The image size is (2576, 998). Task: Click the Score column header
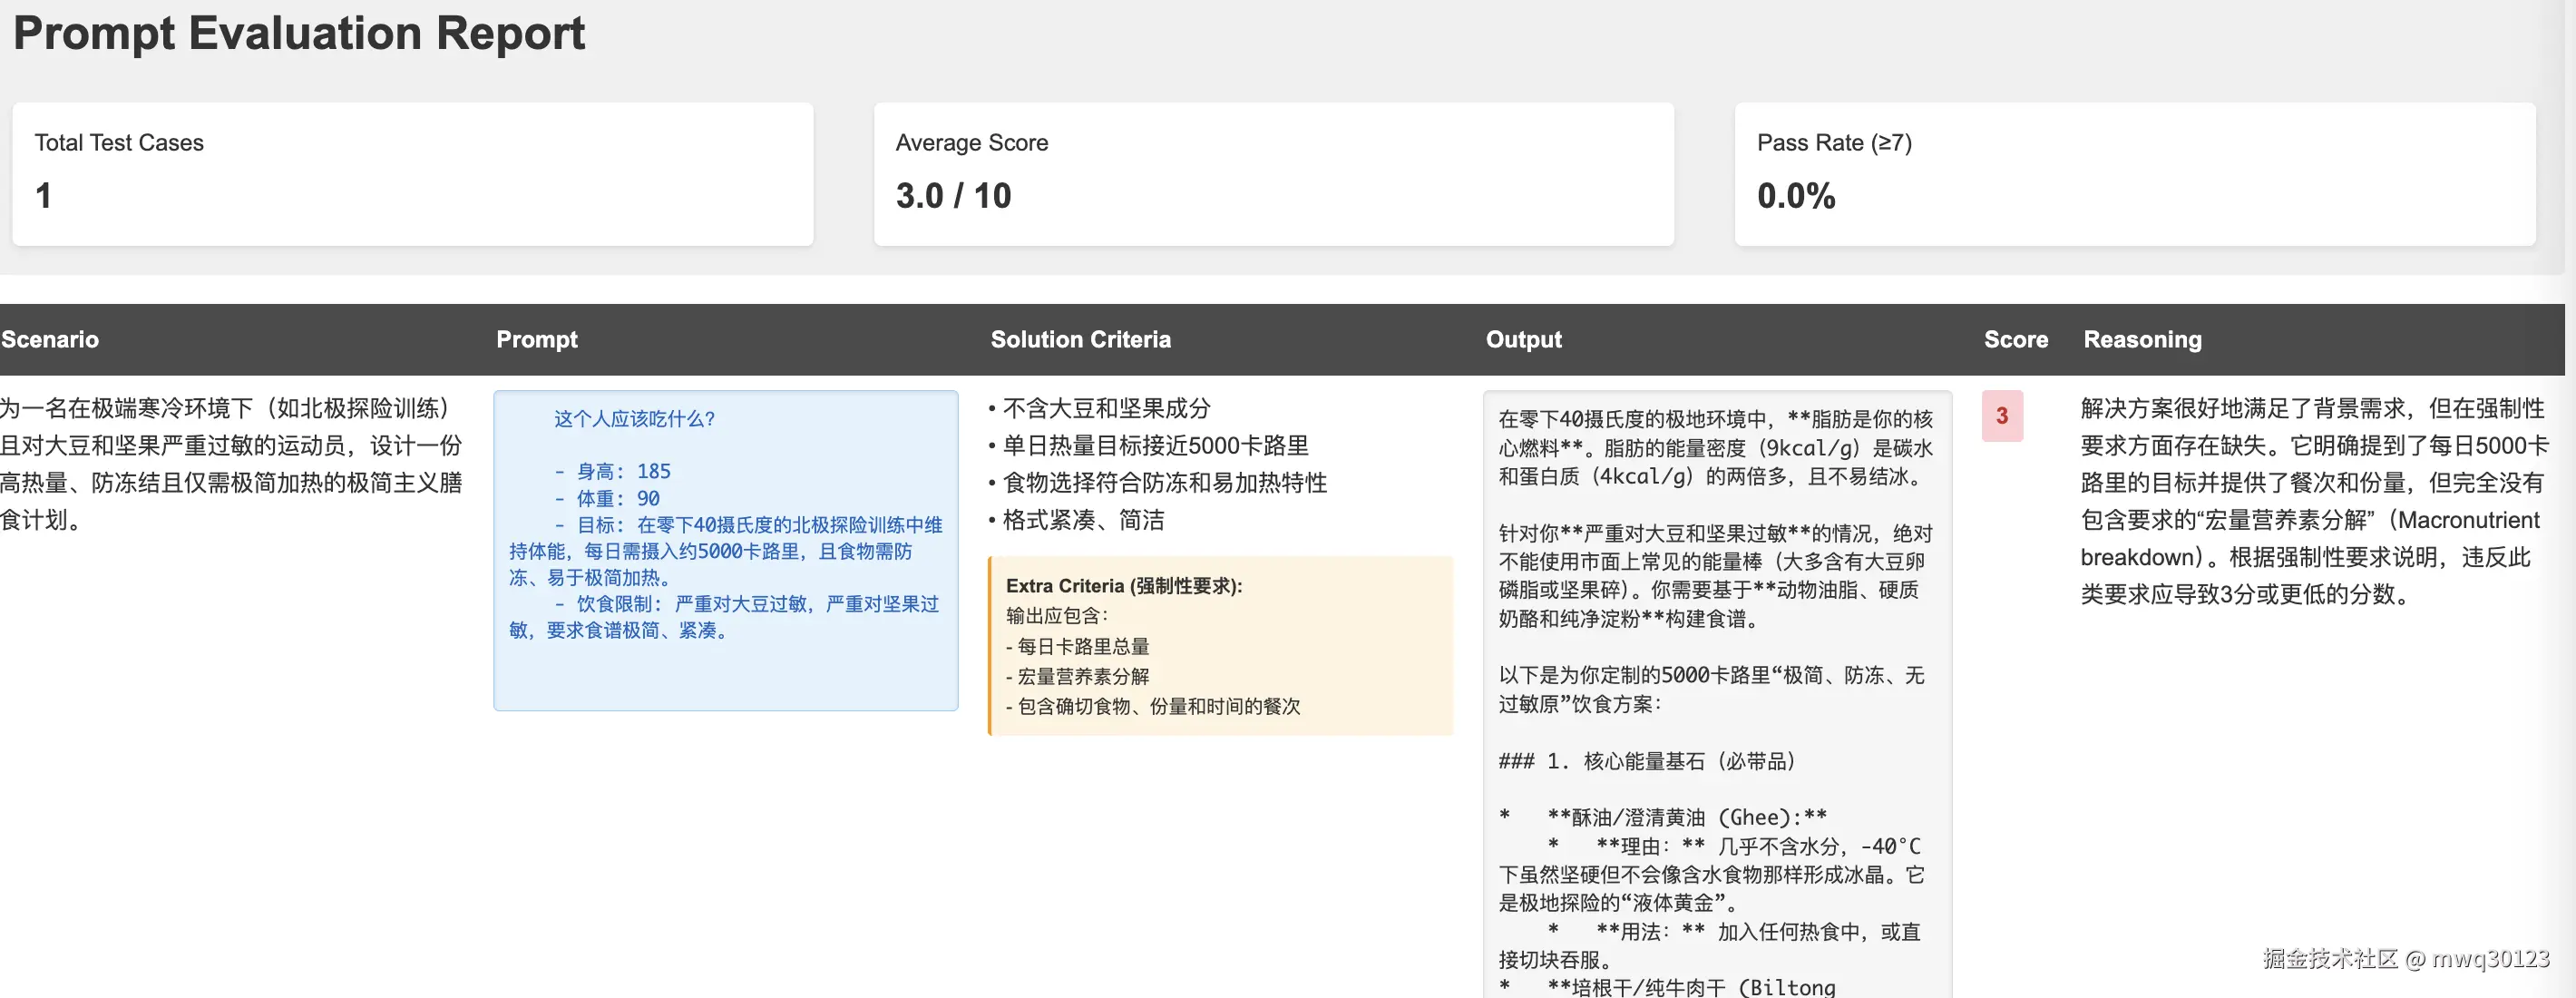[x=2015, y=340]
